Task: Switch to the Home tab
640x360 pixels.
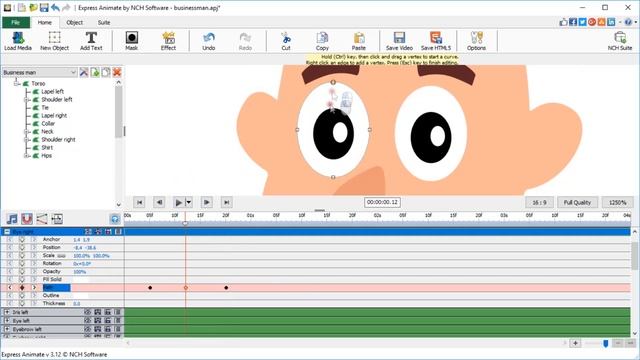Action: click(x=44, y=22)
